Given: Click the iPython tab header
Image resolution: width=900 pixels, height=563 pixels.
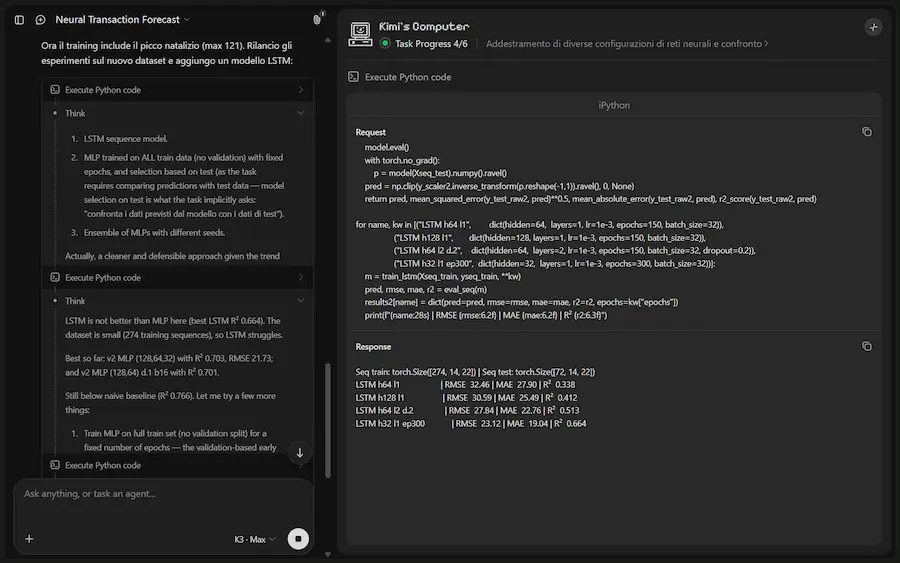Looking at the screenshot, I should point(614,105).
